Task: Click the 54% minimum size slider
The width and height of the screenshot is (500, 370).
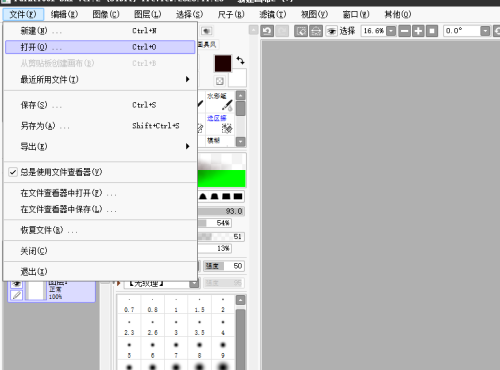Action: (215, 223)
